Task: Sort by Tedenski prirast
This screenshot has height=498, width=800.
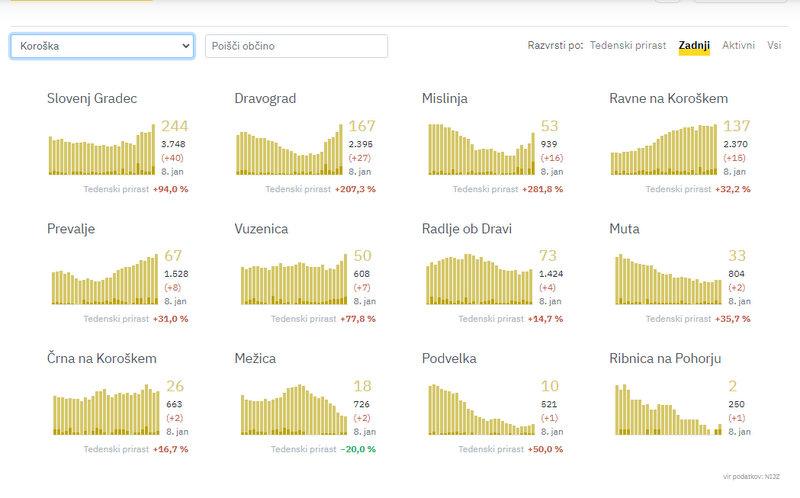Action: tap(628, 46)
